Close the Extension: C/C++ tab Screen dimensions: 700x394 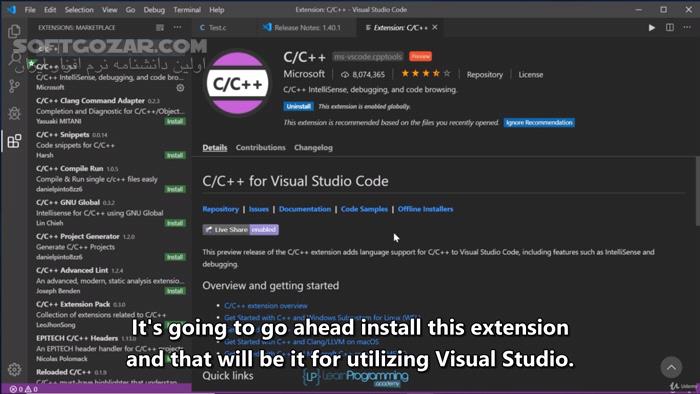(x=435, y=28)
